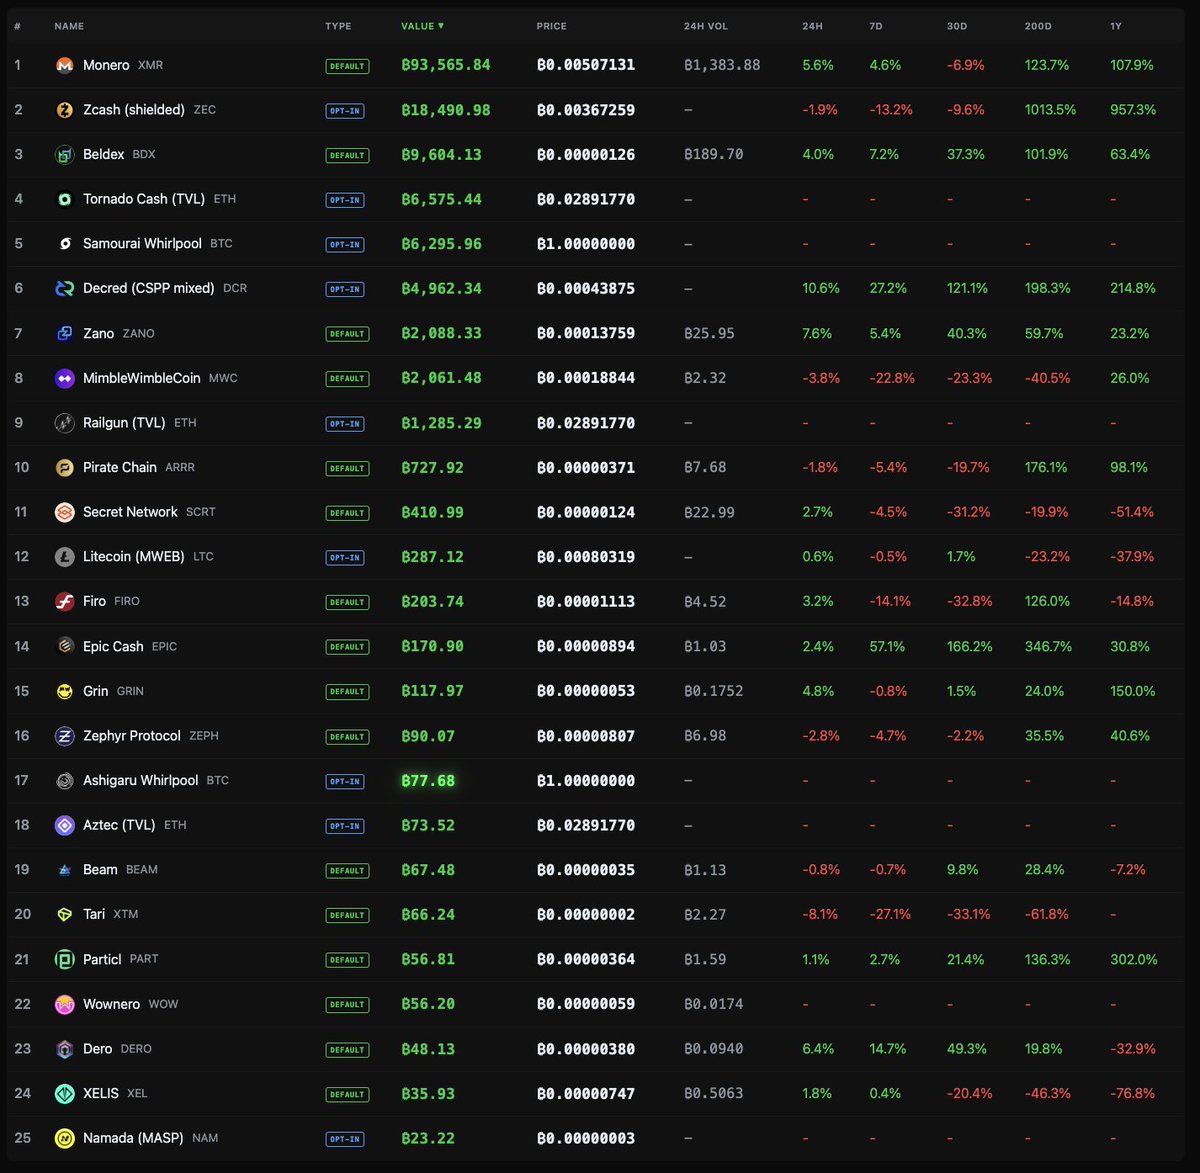Click the Decred coin logo
This screenshot has height=1173, width=1200.
pyautogui.click(x=64, y=288)
